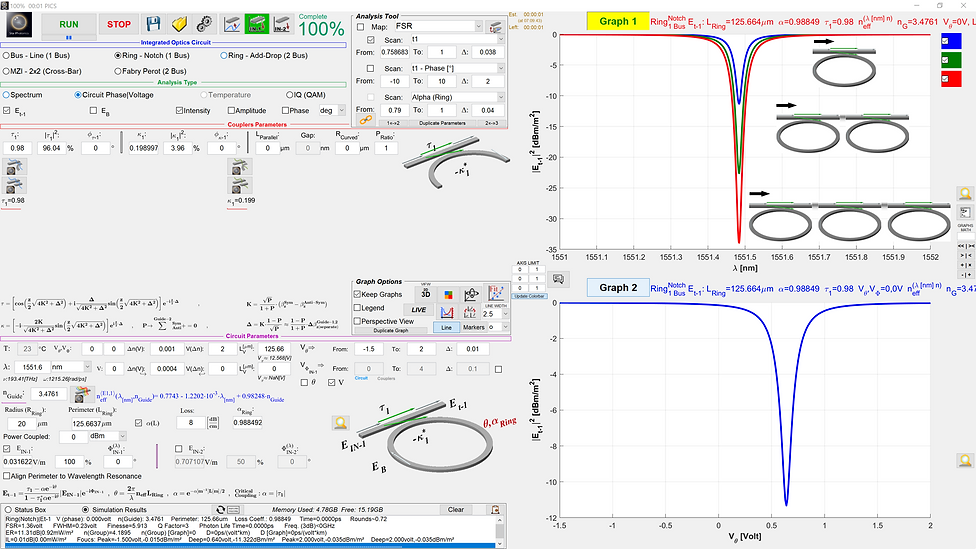Click the red arrows swap graphs icon
Screen dimensions: 976x549
[x=470, y=311]
